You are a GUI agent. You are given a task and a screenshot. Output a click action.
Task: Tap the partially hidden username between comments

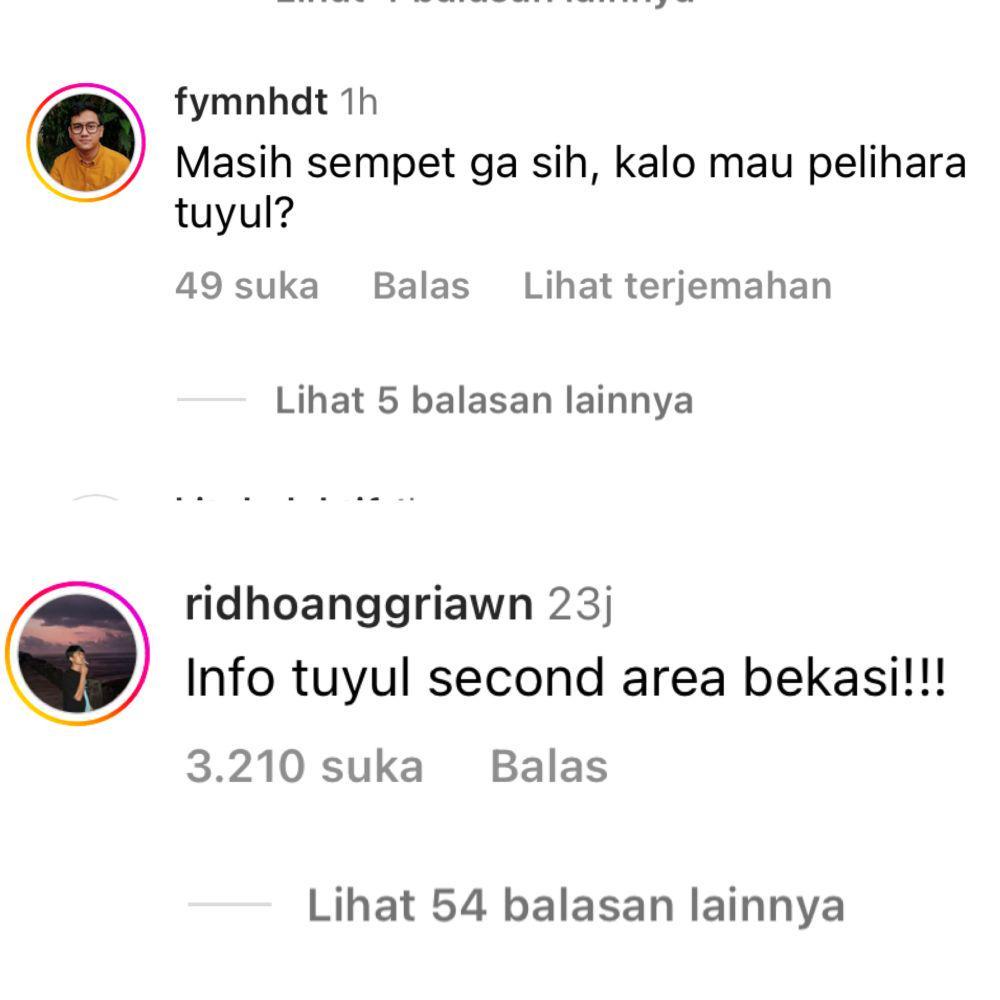297,498
